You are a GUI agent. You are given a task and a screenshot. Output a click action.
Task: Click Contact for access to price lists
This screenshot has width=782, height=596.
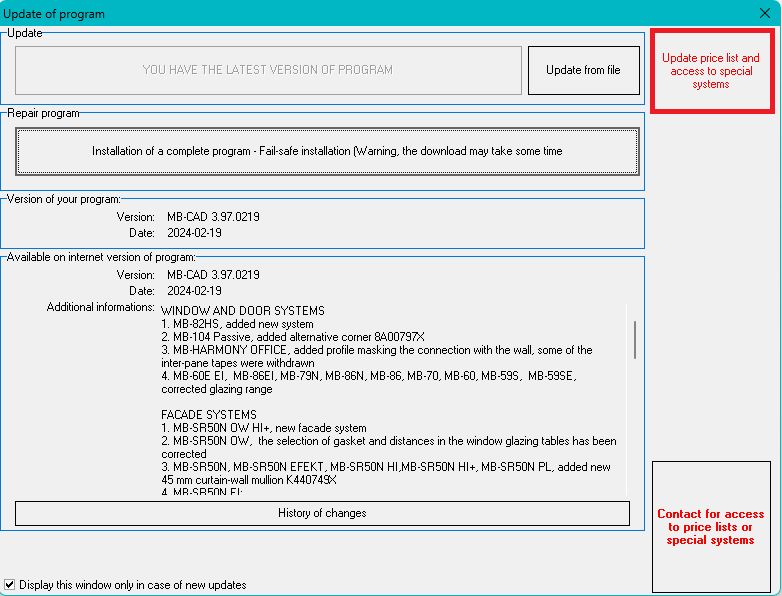(711, 527)
